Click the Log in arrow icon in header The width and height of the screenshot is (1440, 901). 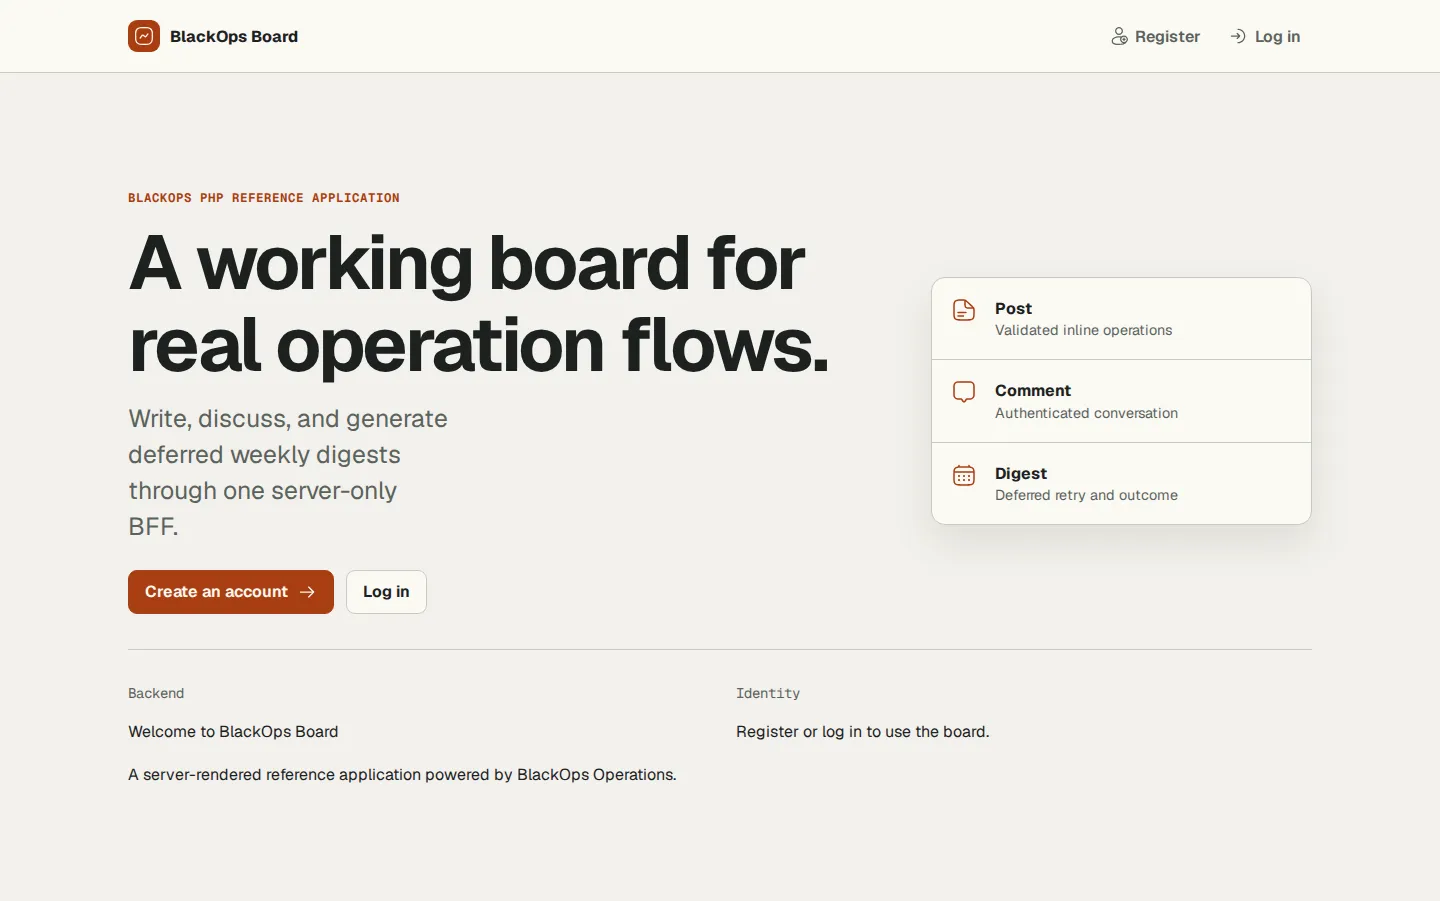click(x=1238, y=36)
